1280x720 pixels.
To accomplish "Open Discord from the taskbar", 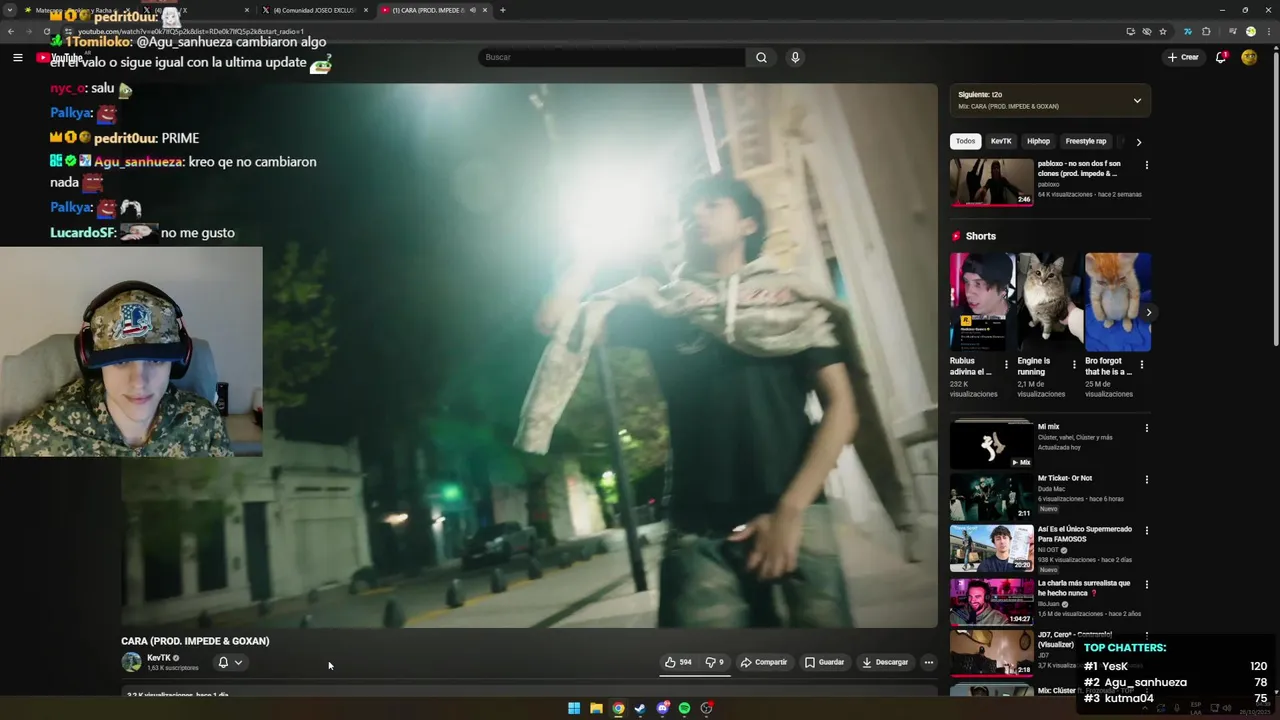I will pyautogui.click(x=662, y=708).
